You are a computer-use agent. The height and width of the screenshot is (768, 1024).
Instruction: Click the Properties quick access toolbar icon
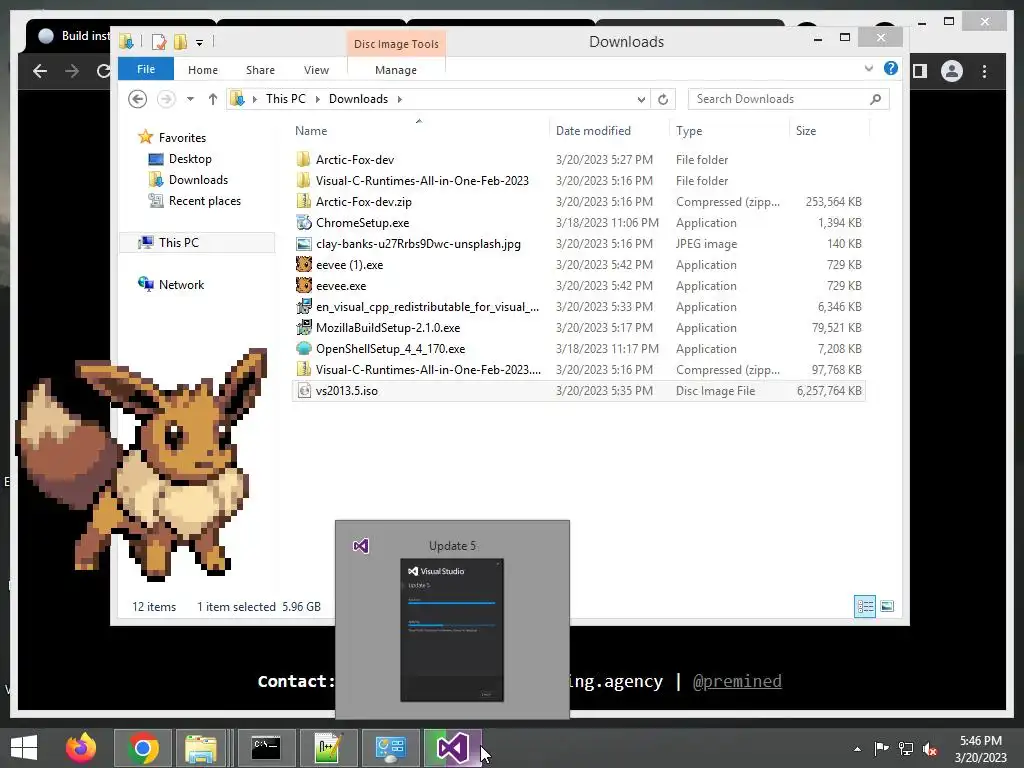(x=159, y=42)
